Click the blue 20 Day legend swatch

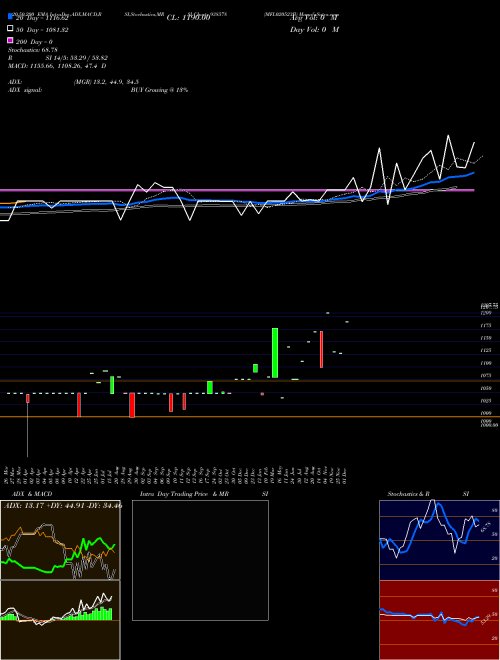coord(11,16)
